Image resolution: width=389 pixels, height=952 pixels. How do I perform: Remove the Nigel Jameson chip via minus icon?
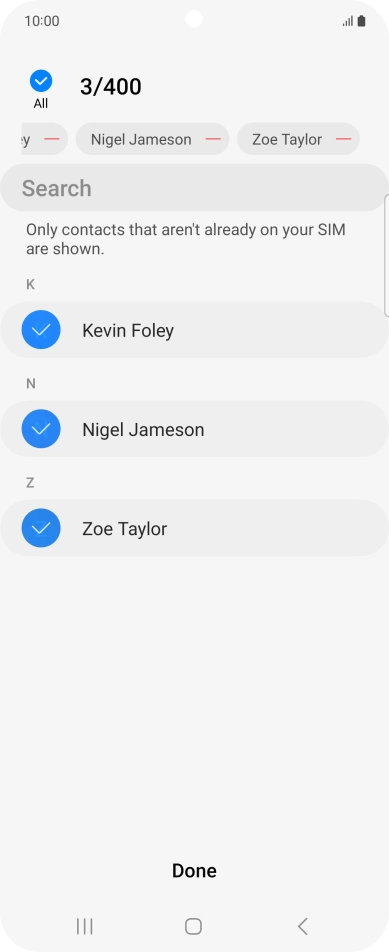tap(213, 139)
